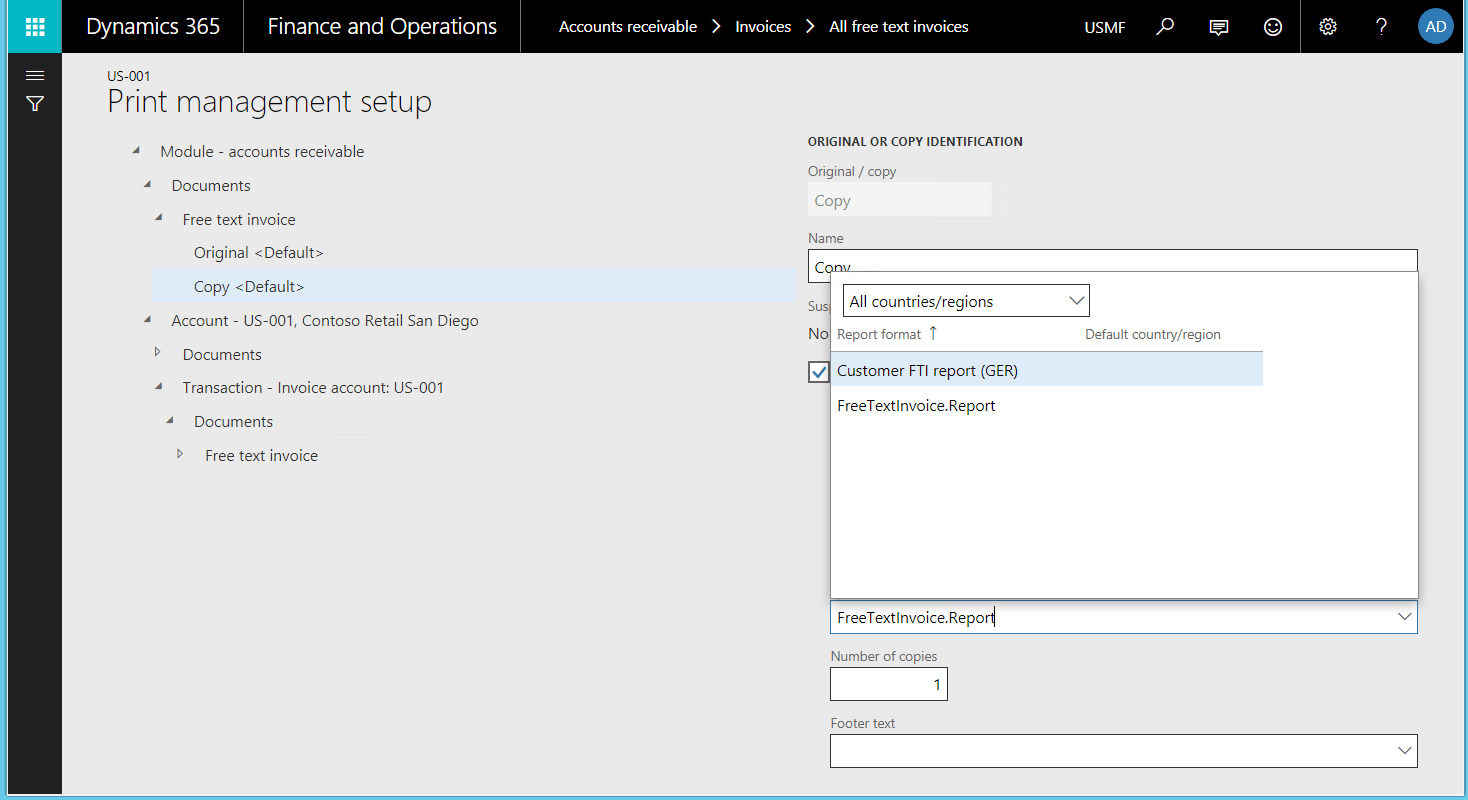Open the Office 365 app launcher

[x=33, y=26]
